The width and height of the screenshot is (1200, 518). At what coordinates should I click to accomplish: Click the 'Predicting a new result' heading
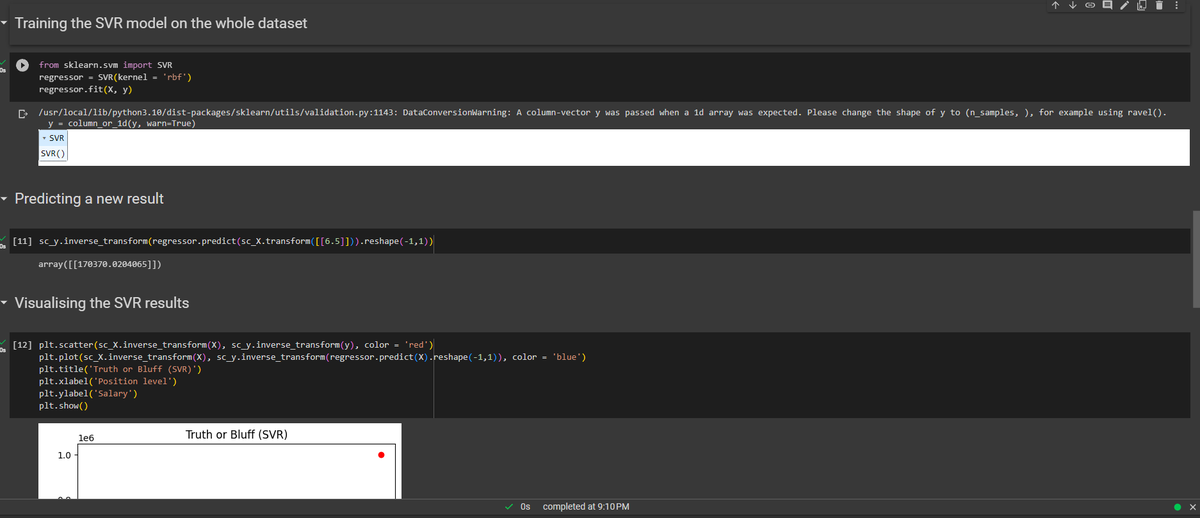coord(89,199)
